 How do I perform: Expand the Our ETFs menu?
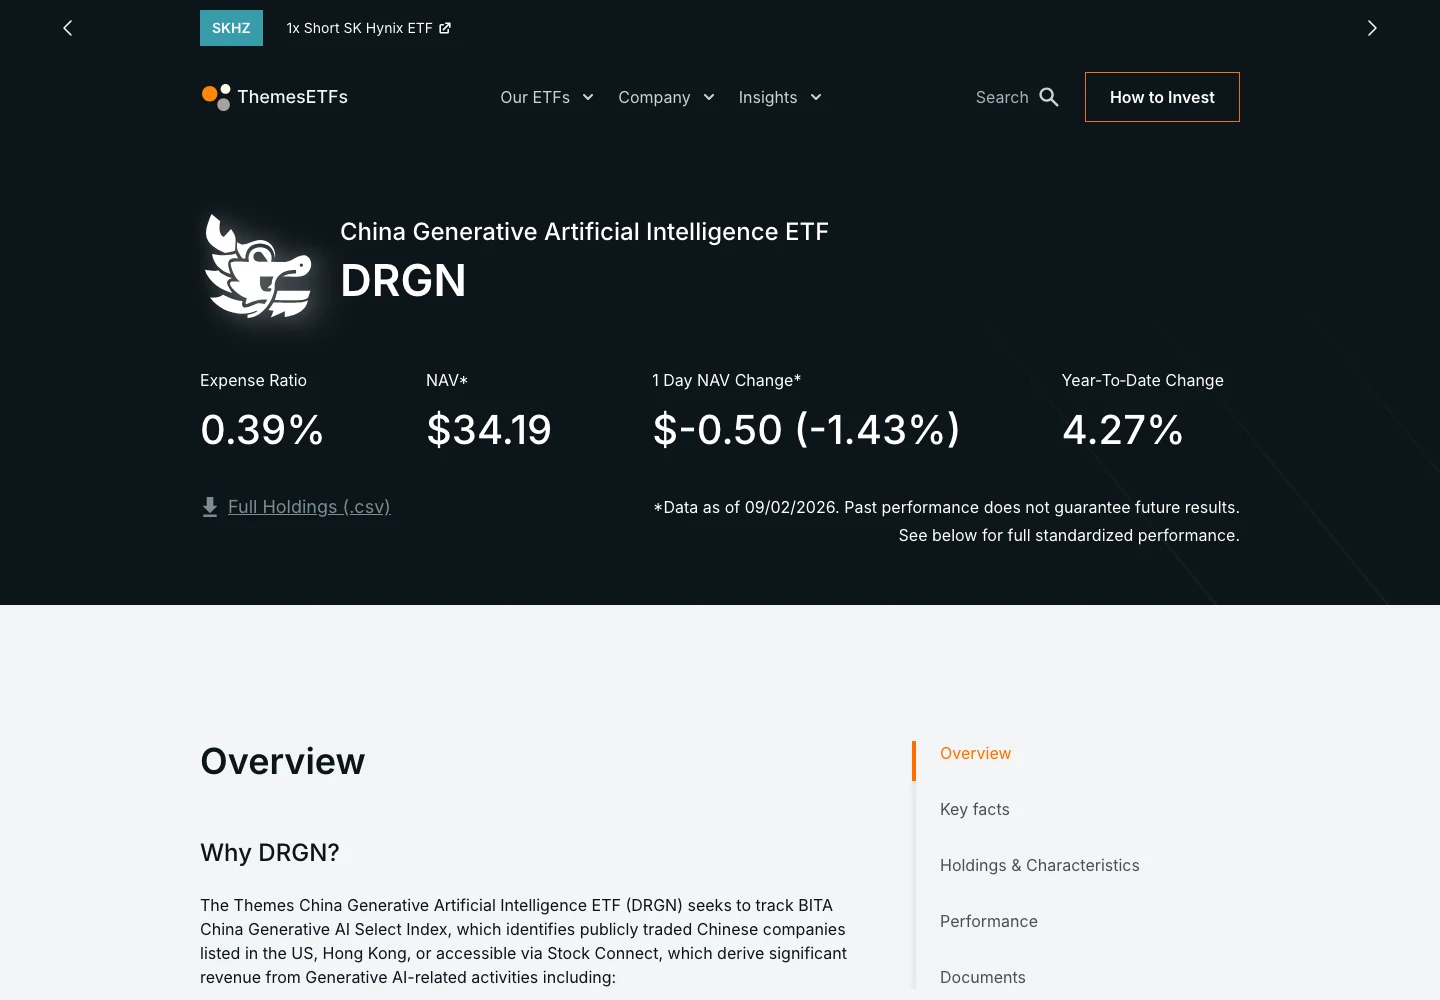(x=547, y=97)
